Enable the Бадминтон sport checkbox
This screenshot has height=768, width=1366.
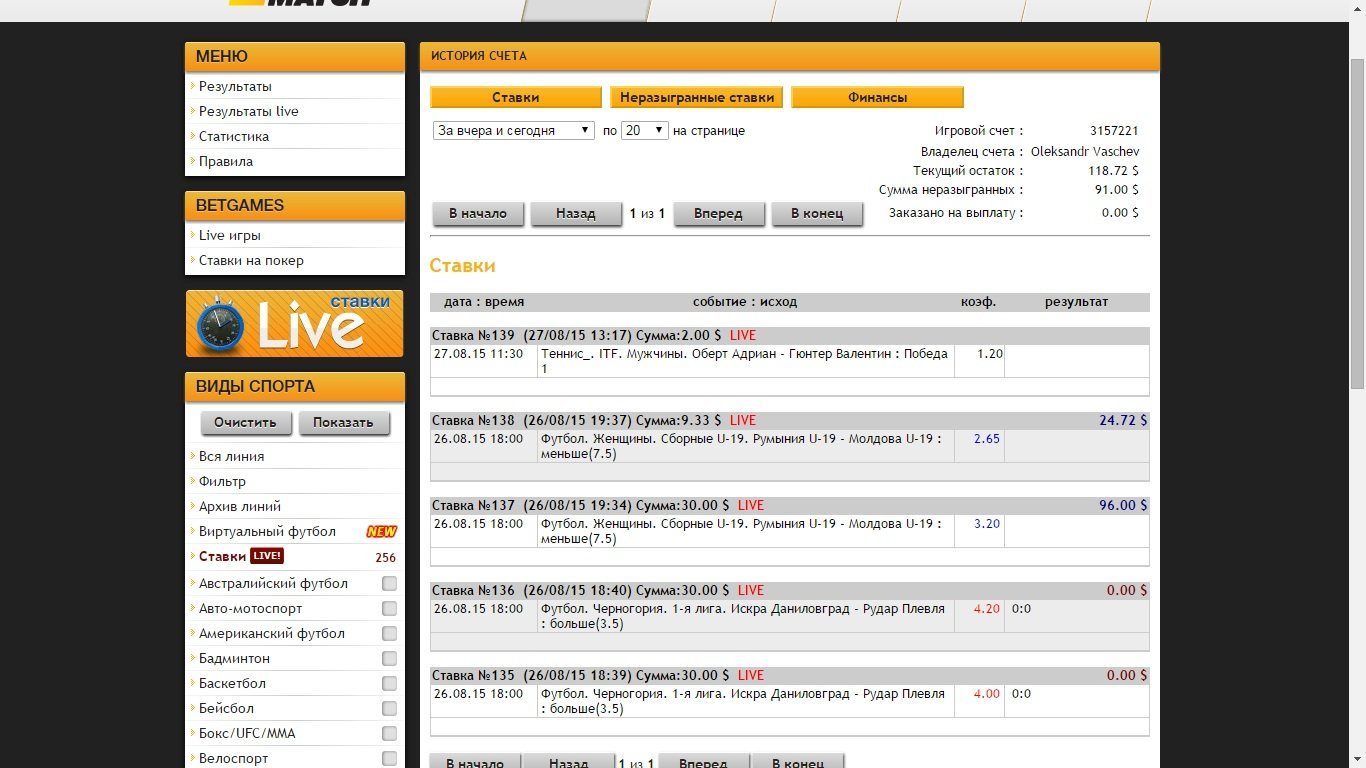[389, 659]
